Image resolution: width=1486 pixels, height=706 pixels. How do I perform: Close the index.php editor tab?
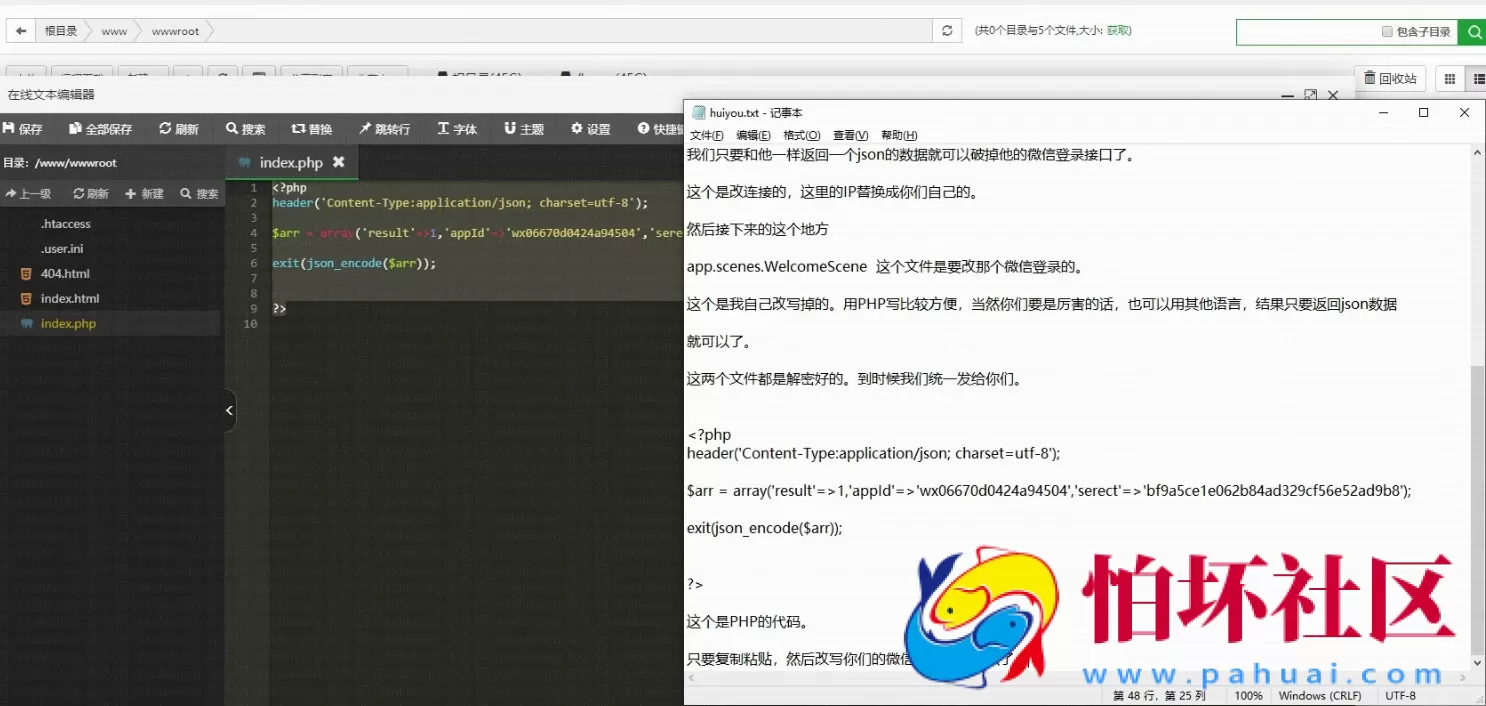pos(338,162)
